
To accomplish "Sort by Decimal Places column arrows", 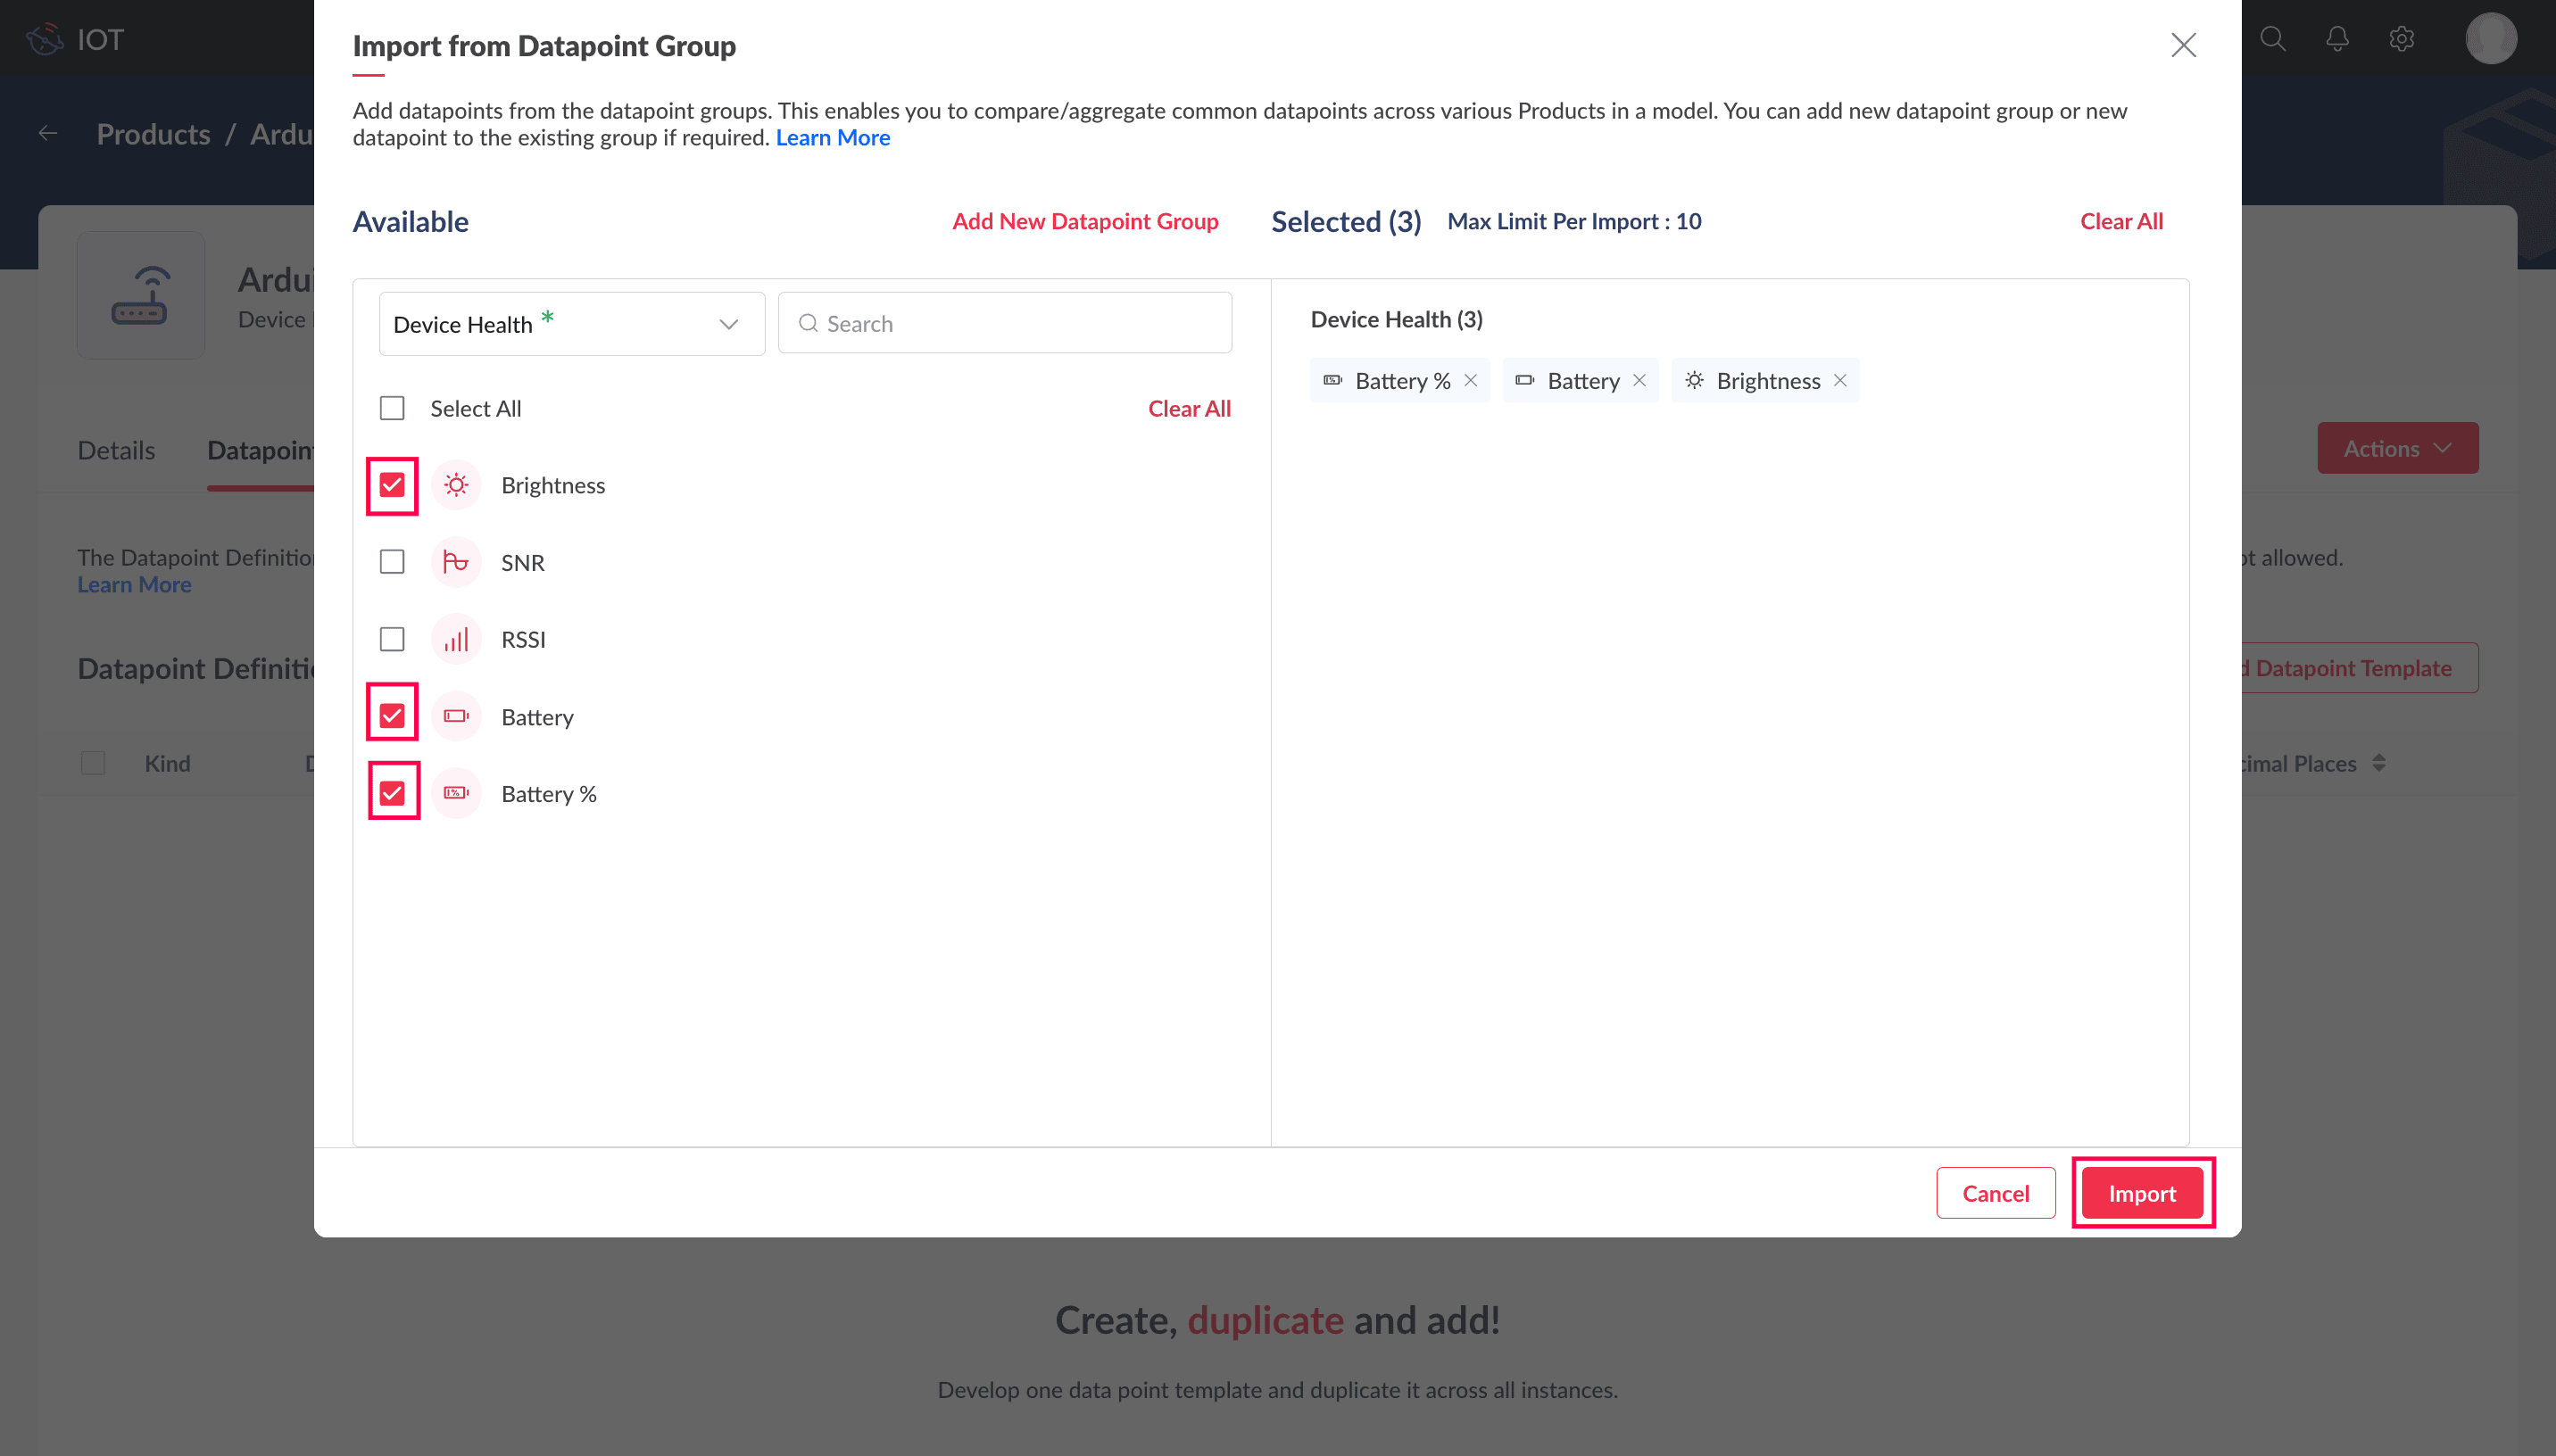I will click(x=2379, y=763).
